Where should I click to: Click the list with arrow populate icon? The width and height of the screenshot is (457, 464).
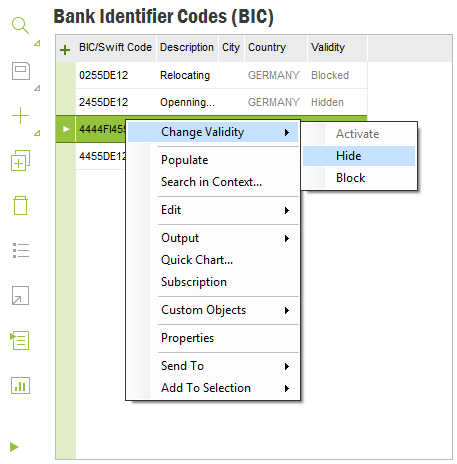(20, 340)
